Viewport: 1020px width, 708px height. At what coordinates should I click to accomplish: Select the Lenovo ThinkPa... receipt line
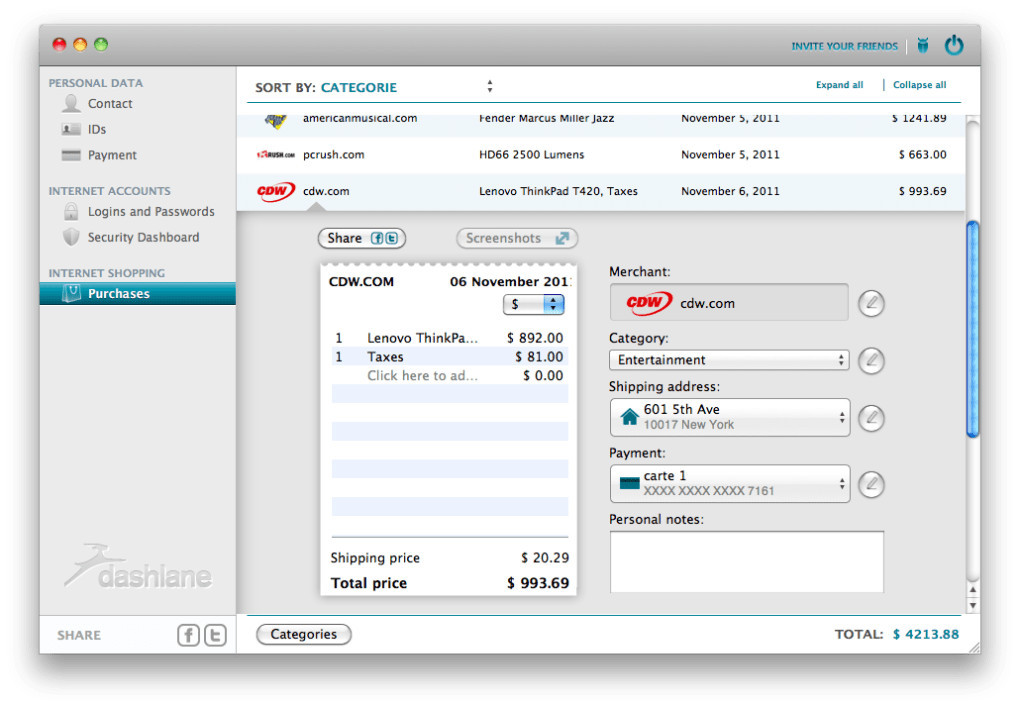coord(450,338)
